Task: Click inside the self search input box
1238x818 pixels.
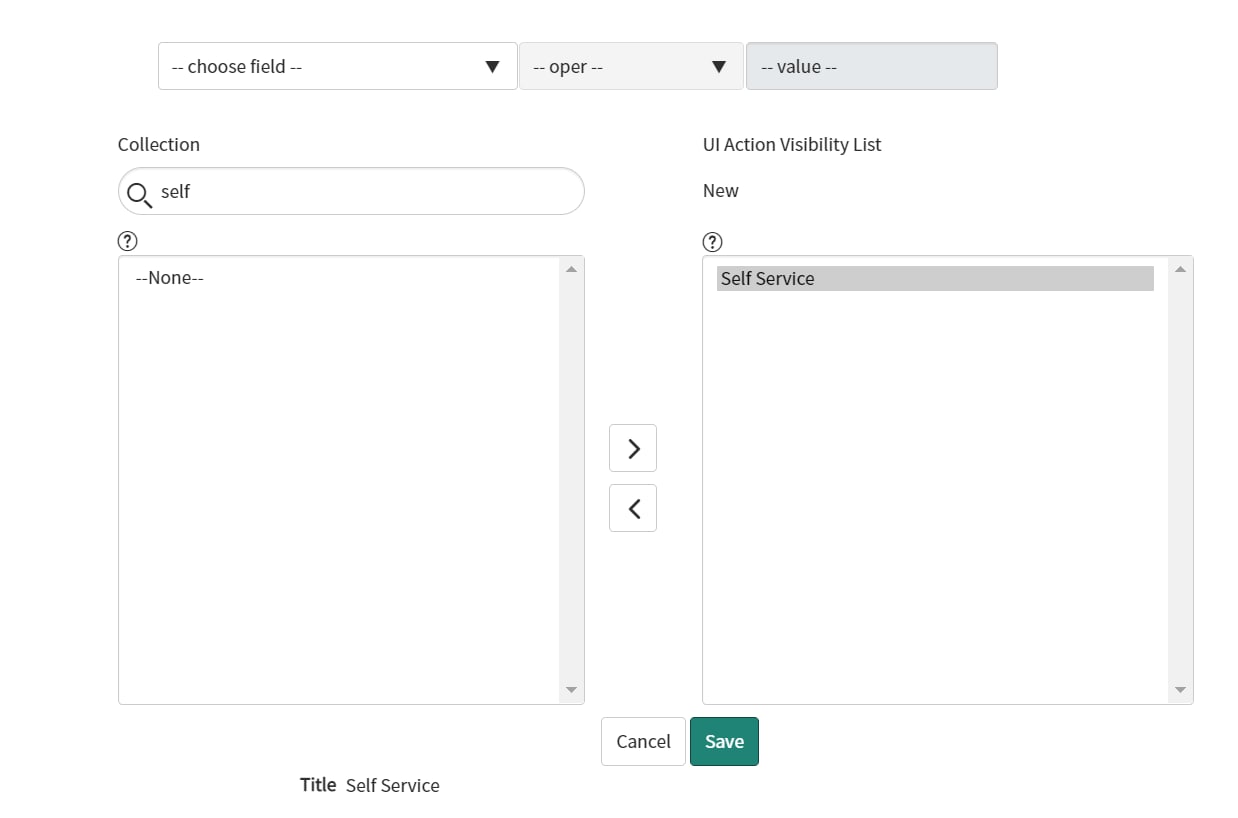Action: click(x=300, y=192)
